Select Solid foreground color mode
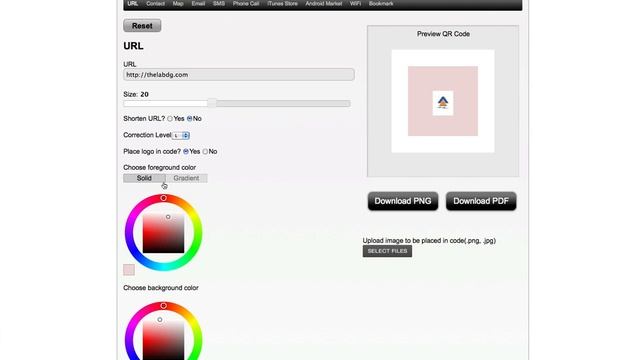This screenshot has width=640, height=360. click(144, 178)
